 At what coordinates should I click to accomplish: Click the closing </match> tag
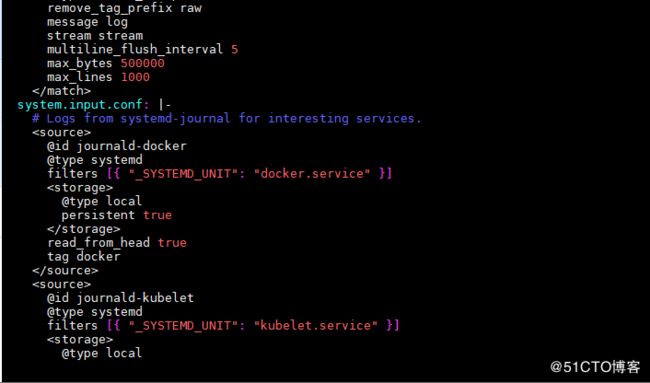click(61, 91)
